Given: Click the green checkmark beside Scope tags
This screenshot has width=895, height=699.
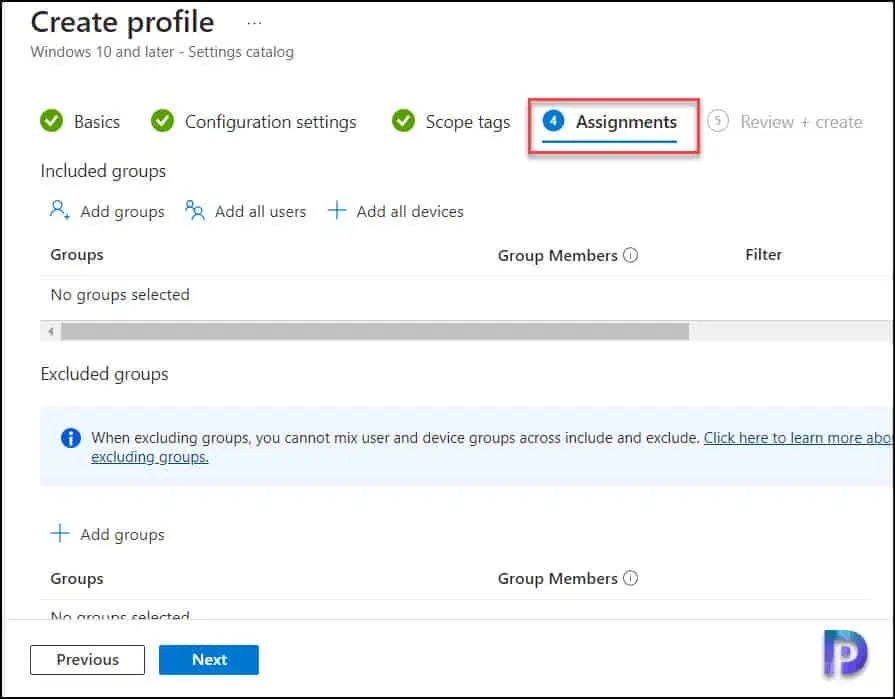Looking at the screenshot, I should [x=403, y=121].
